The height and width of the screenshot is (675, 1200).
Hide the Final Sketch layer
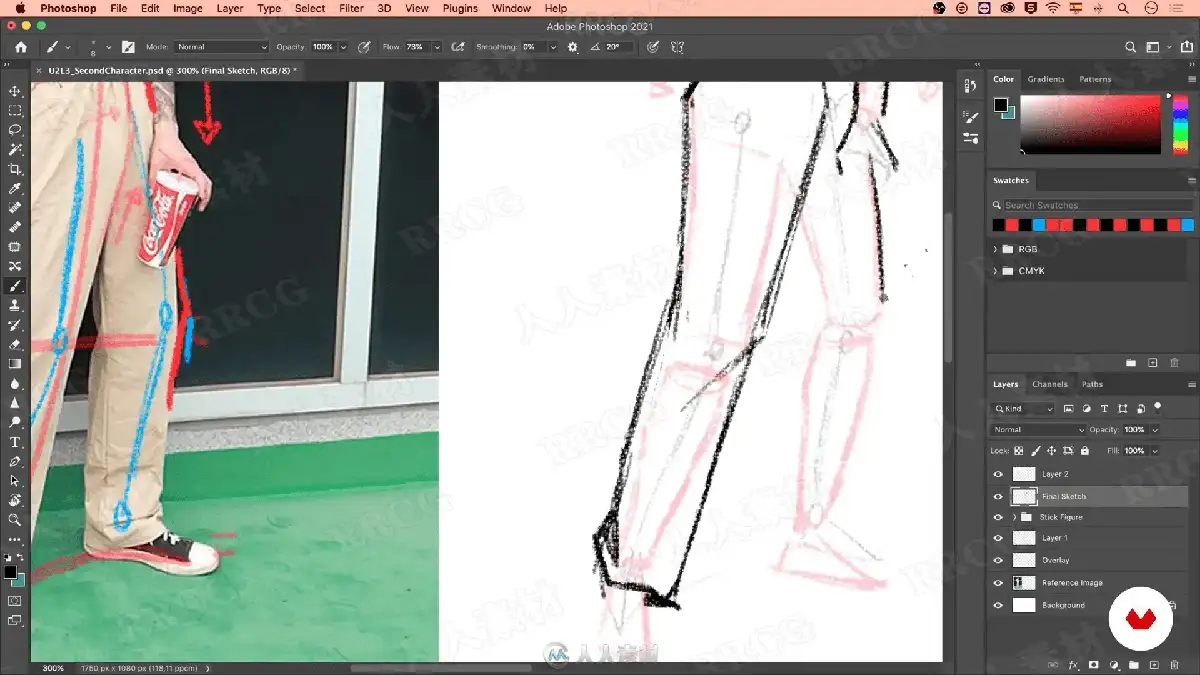pos(998,496)
